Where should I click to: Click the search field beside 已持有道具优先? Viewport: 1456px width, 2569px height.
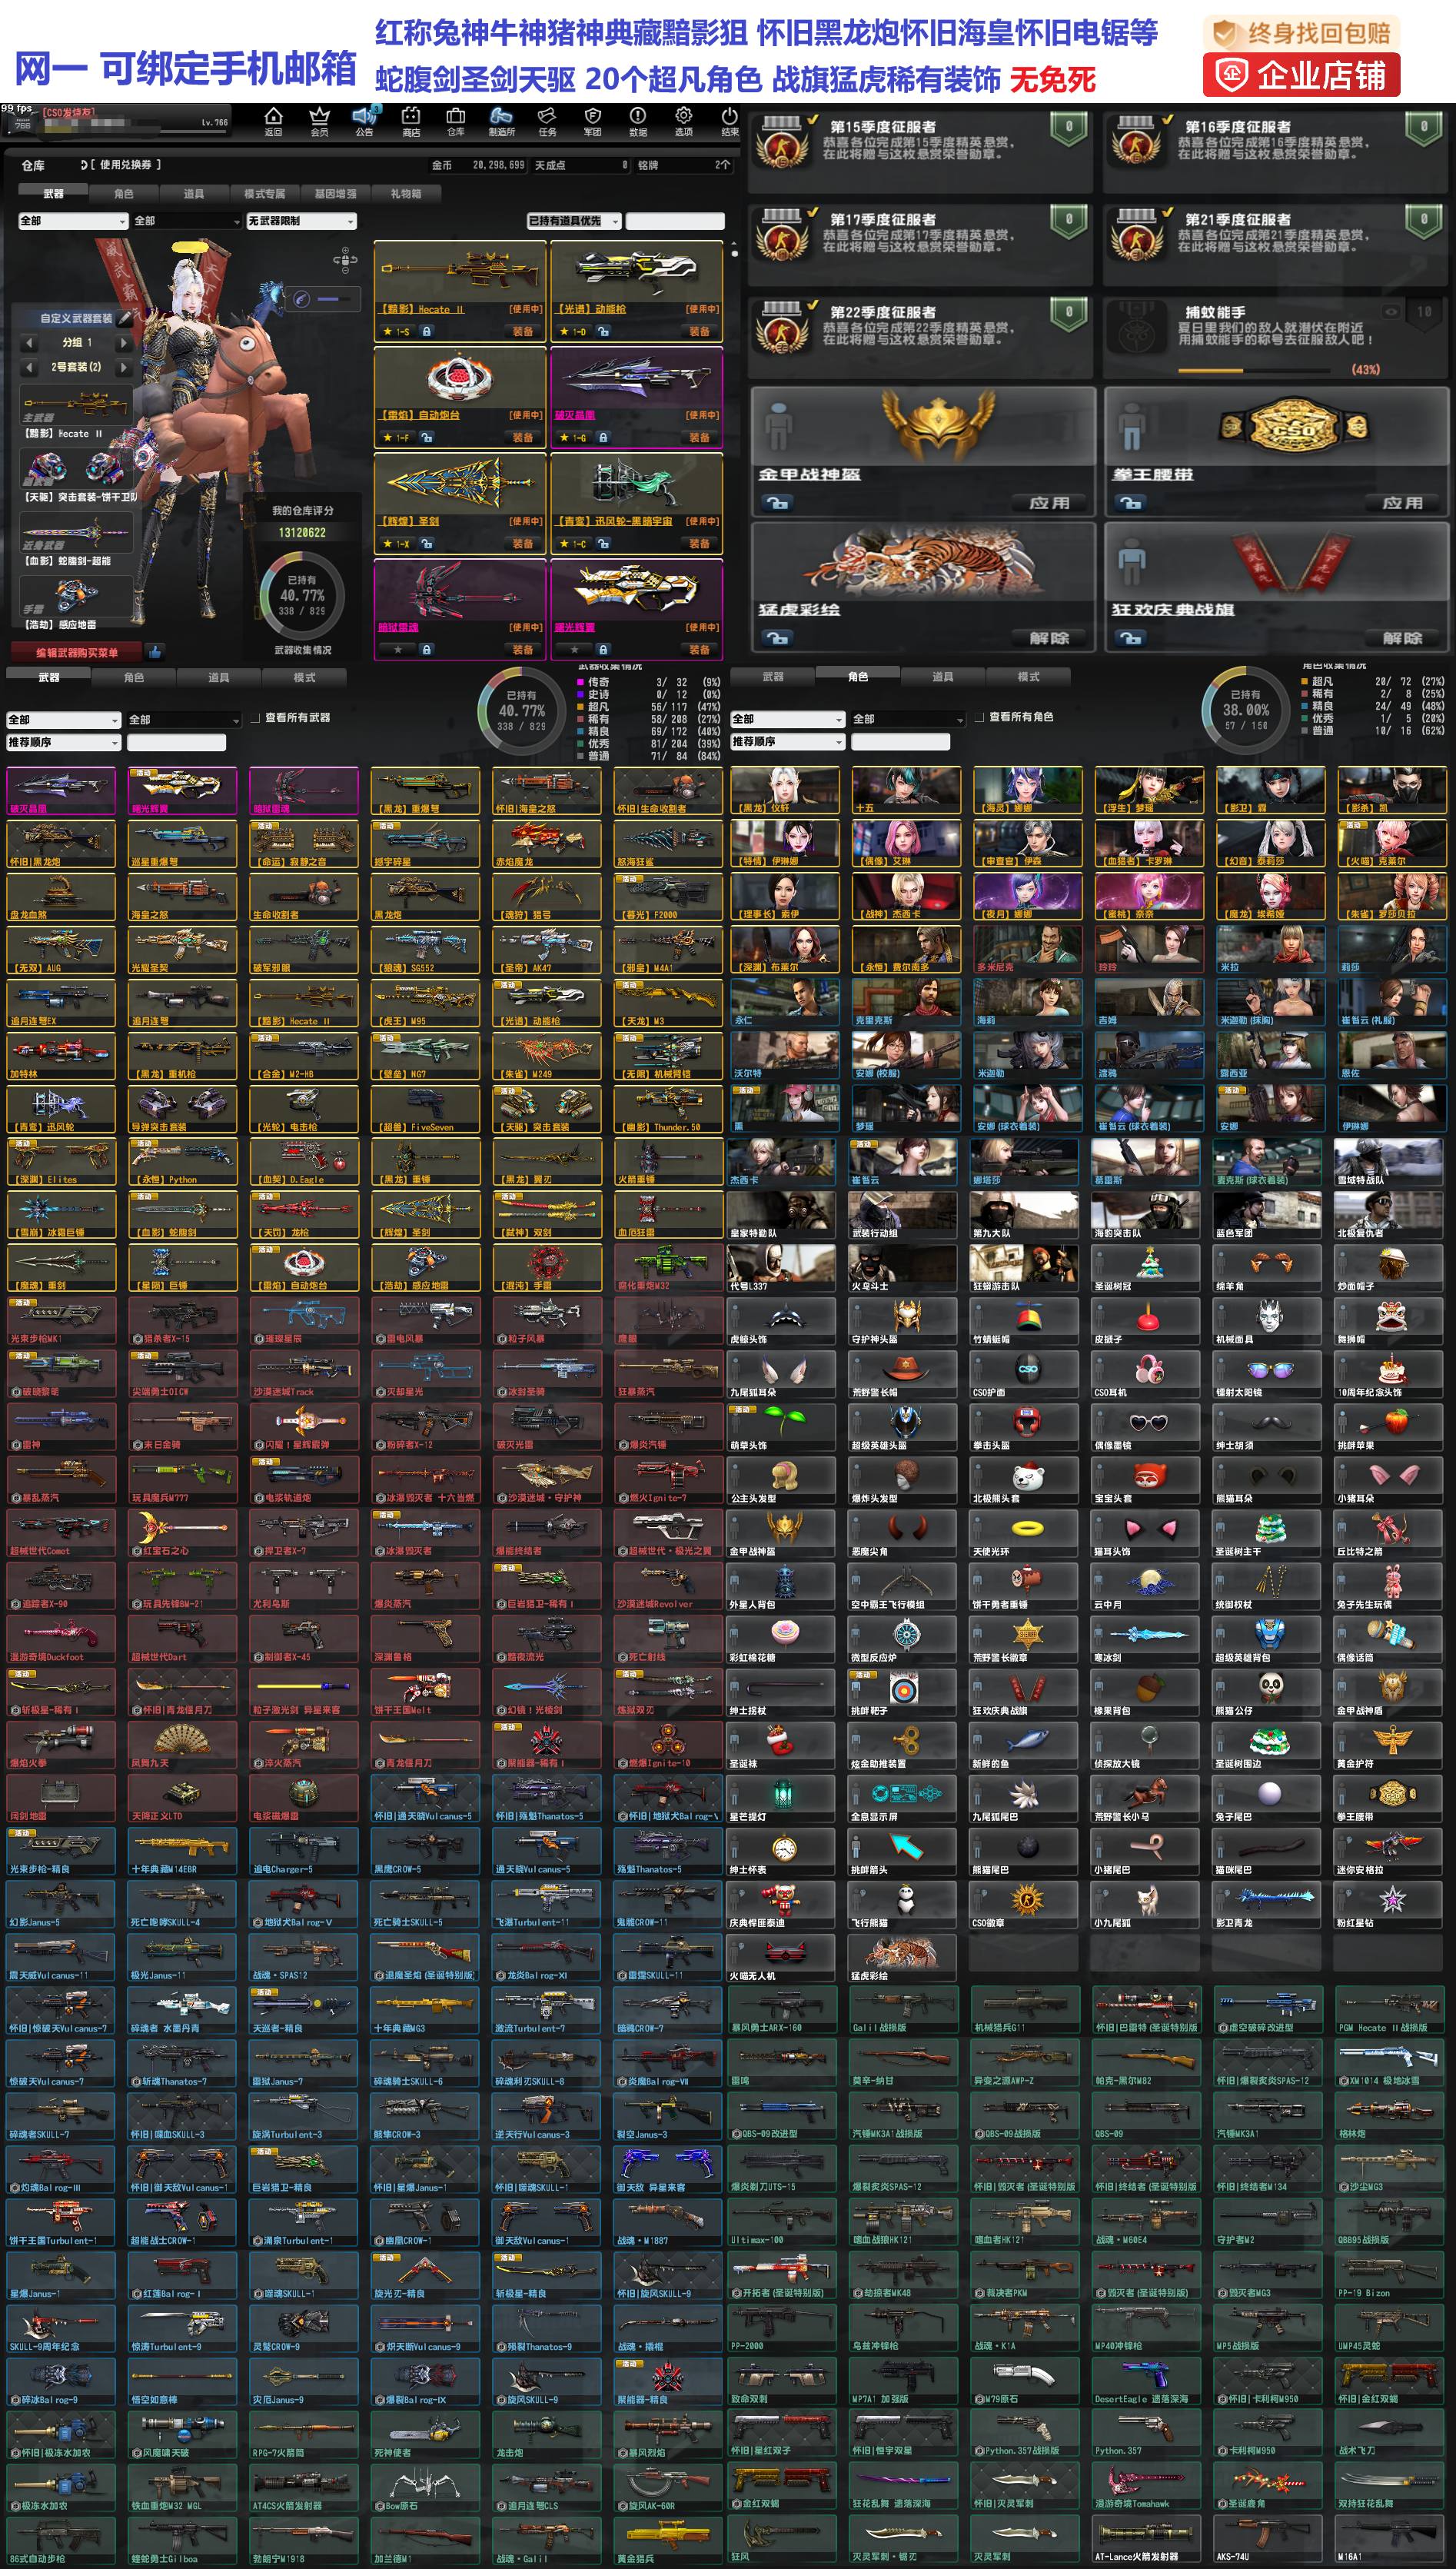(674, 221)
